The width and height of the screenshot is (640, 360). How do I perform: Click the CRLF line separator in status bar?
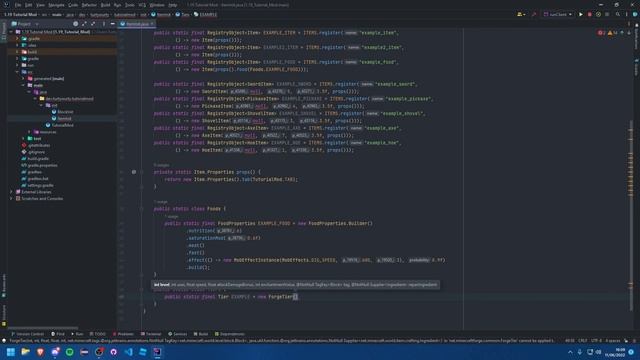[582, 340]
